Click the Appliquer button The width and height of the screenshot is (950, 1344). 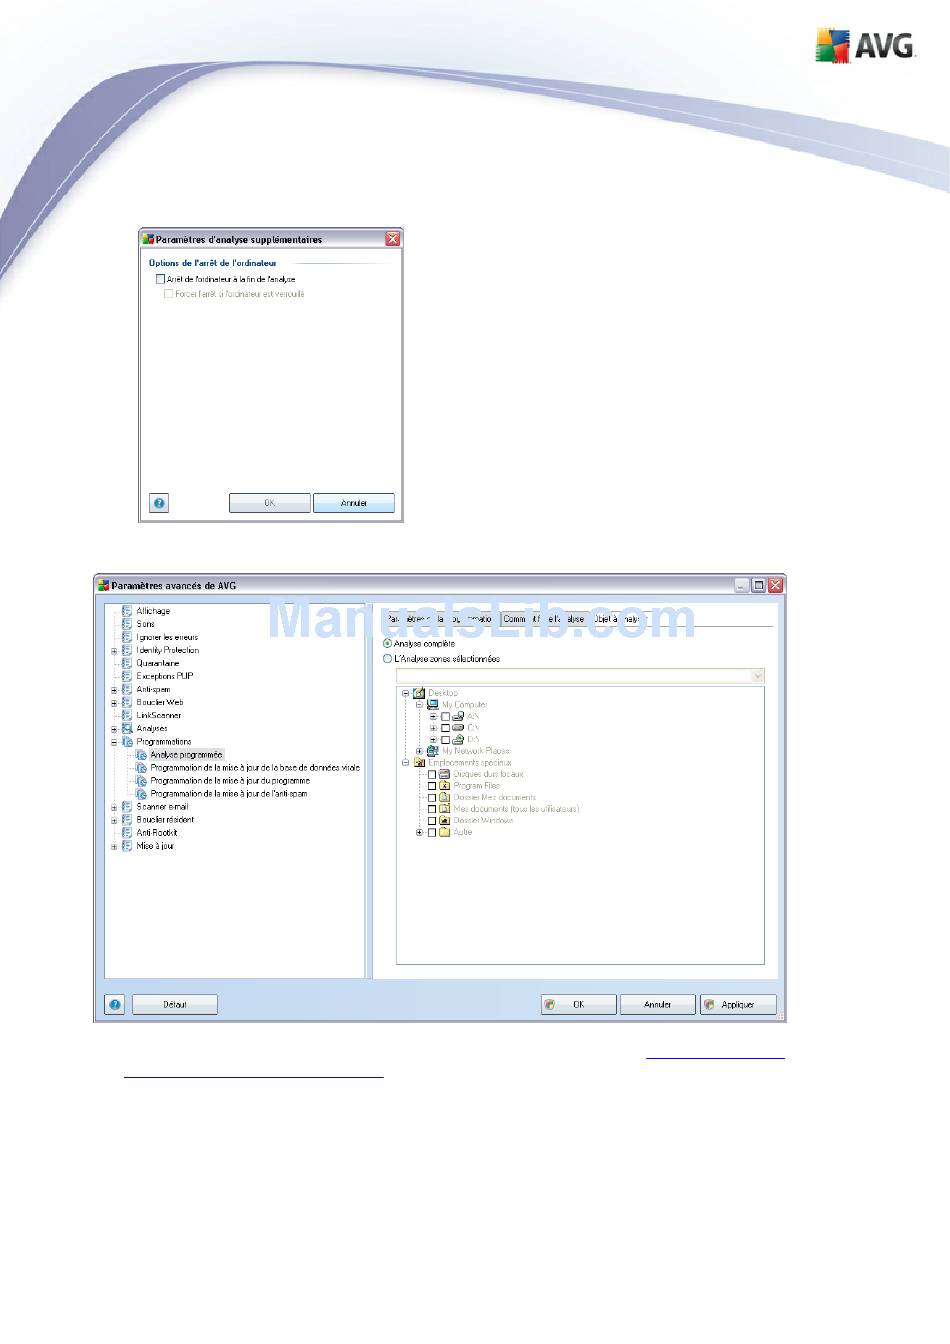[738, 1005]
